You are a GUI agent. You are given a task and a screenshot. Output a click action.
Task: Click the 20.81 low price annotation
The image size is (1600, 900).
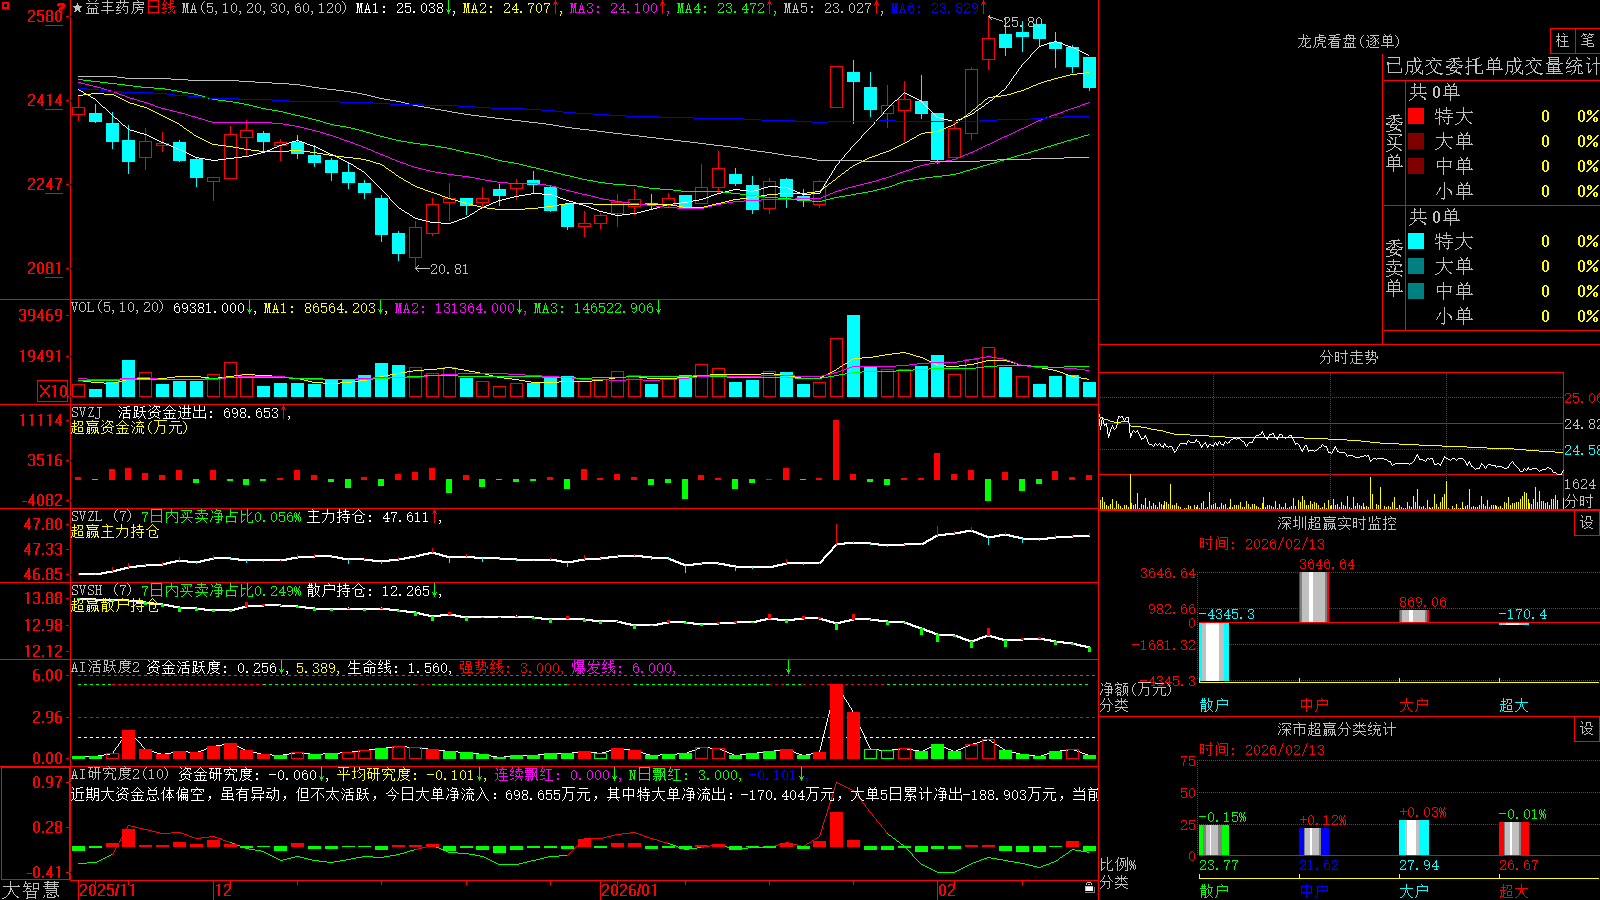(x=448, y=269)
